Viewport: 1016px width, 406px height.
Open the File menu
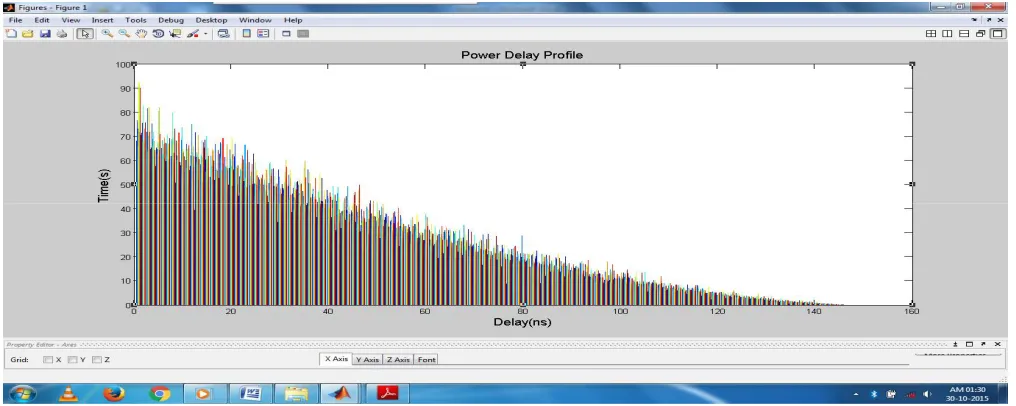(x=16, y=20)
